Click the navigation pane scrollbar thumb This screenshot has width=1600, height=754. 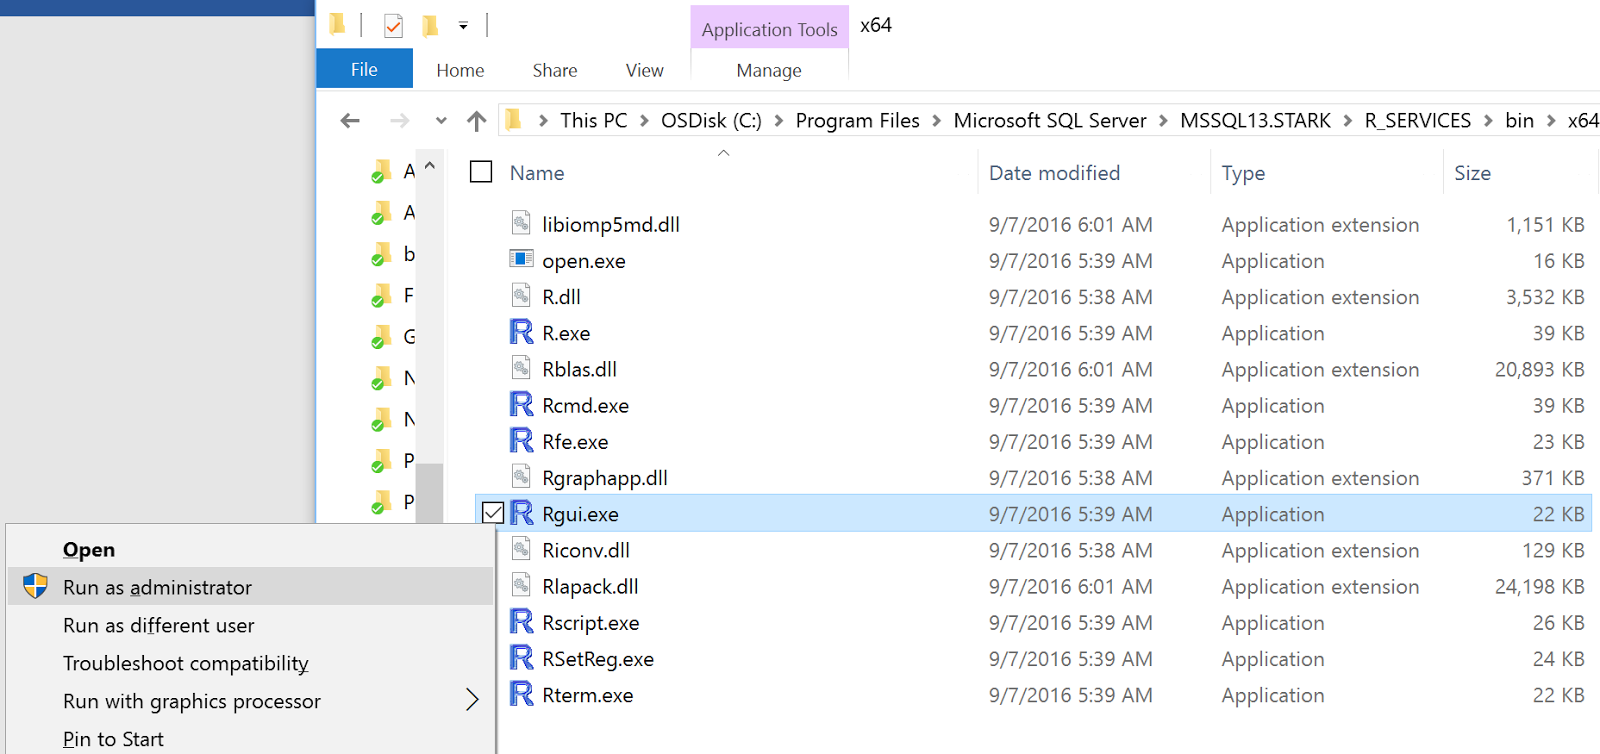pos(430,493)
